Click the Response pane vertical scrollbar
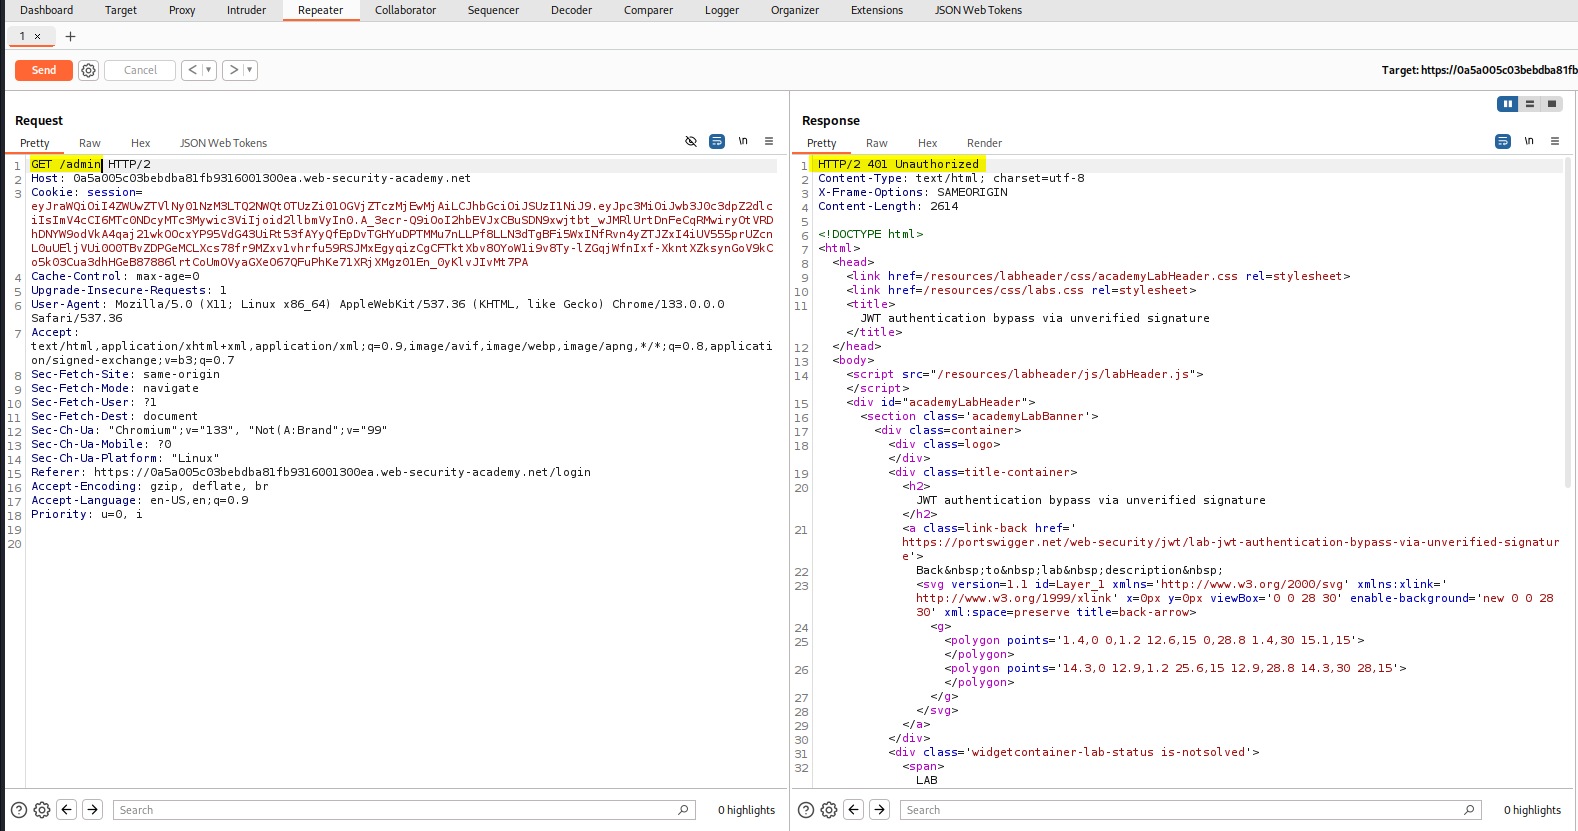The image size is (1578, 831). [x=1568, y=320]
